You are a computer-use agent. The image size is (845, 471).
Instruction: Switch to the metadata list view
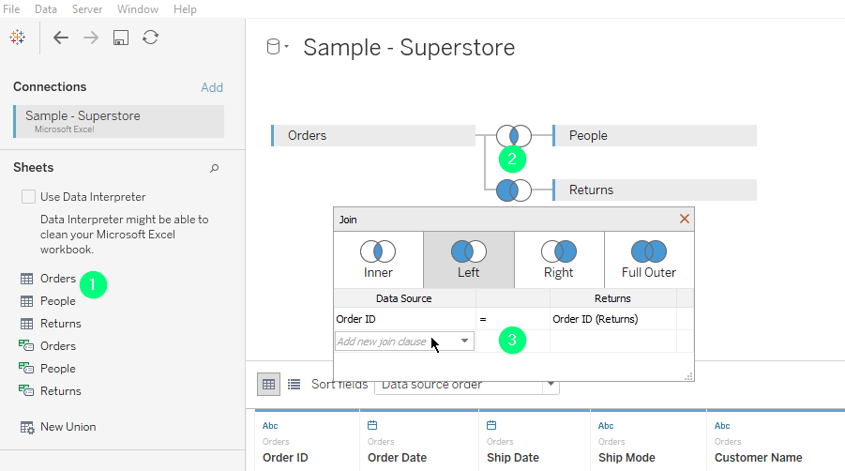[x=294, y=384]
